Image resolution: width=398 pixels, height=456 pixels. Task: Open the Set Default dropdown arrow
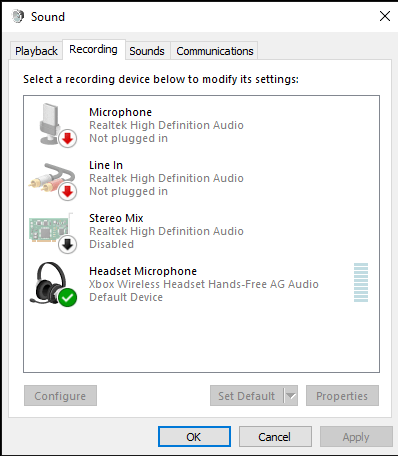[291, 396]
